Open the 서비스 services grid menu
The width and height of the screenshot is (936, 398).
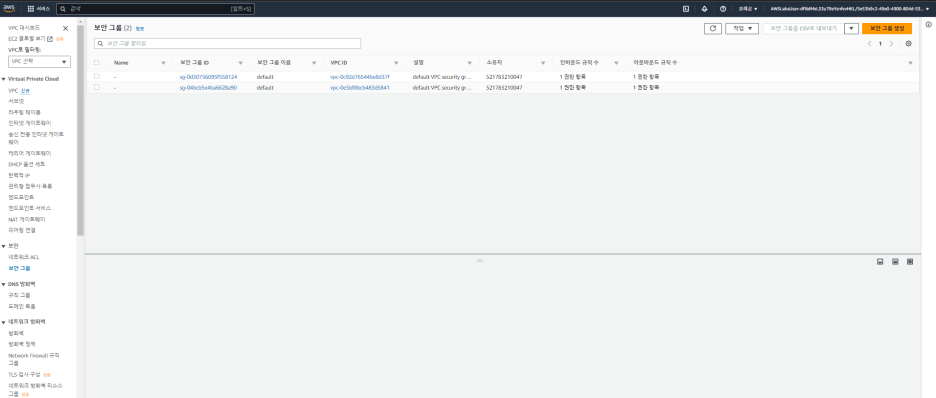click(39, 9)
